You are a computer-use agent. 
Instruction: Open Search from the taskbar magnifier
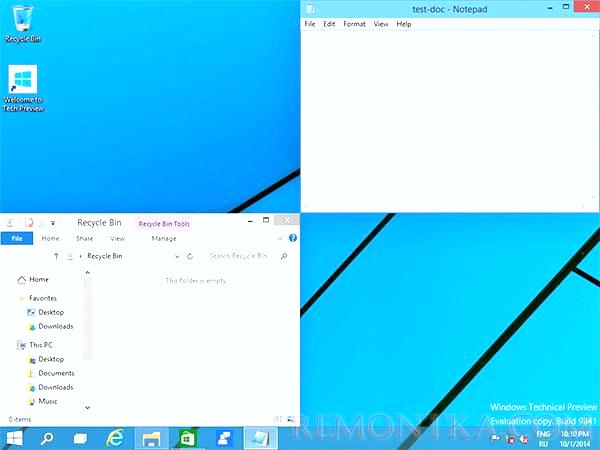pos(47,439)
